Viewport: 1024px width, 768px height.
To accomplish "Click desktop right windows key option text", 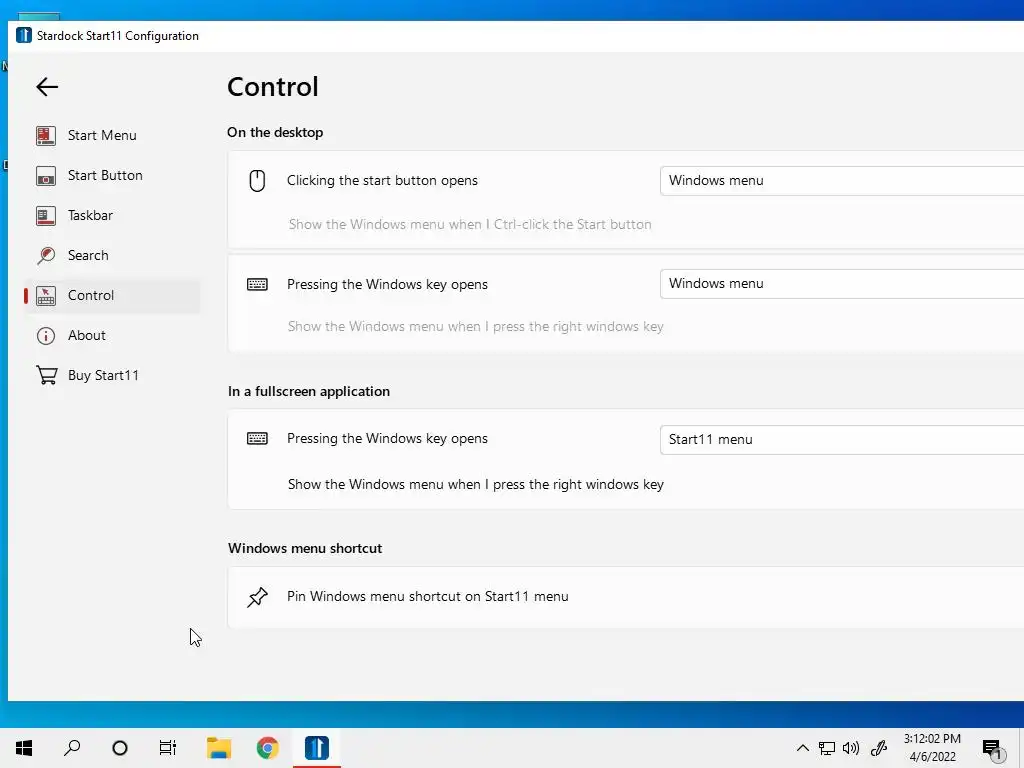I will click(475, 327).
